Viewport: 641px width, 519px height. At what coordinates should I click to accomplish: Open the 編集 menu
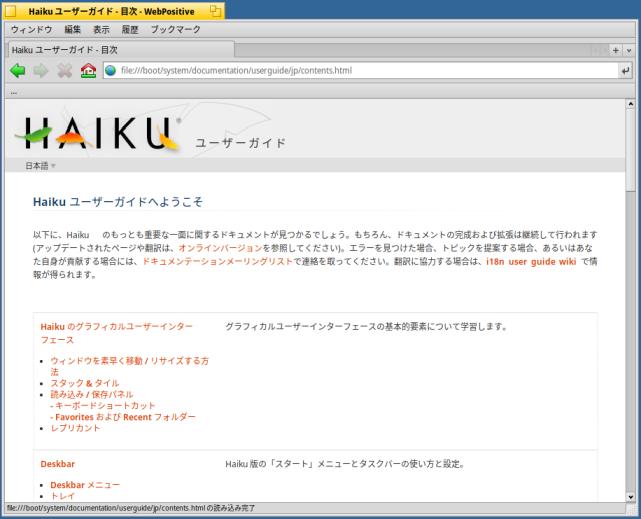[x=73, y=29]
